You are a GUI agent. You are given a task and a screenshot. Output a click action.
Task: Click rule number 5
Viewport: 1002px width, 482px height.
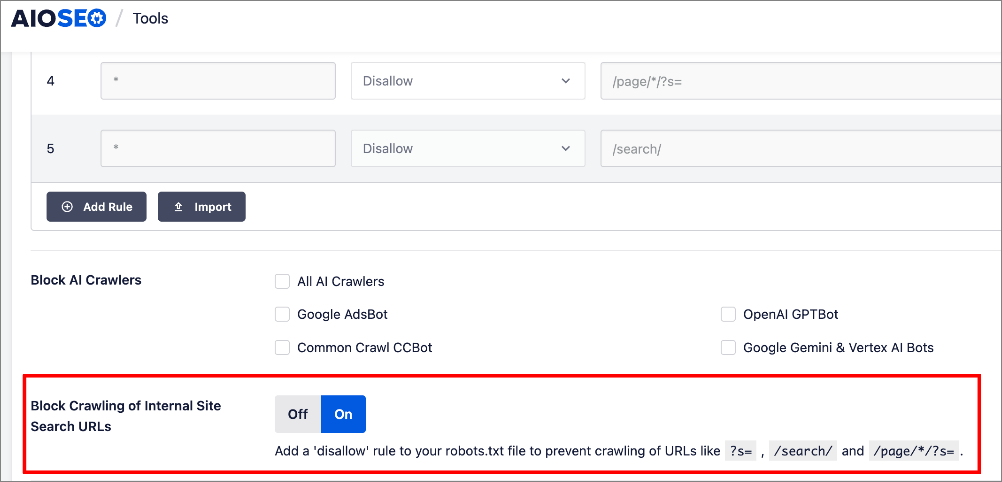(50, 149)
